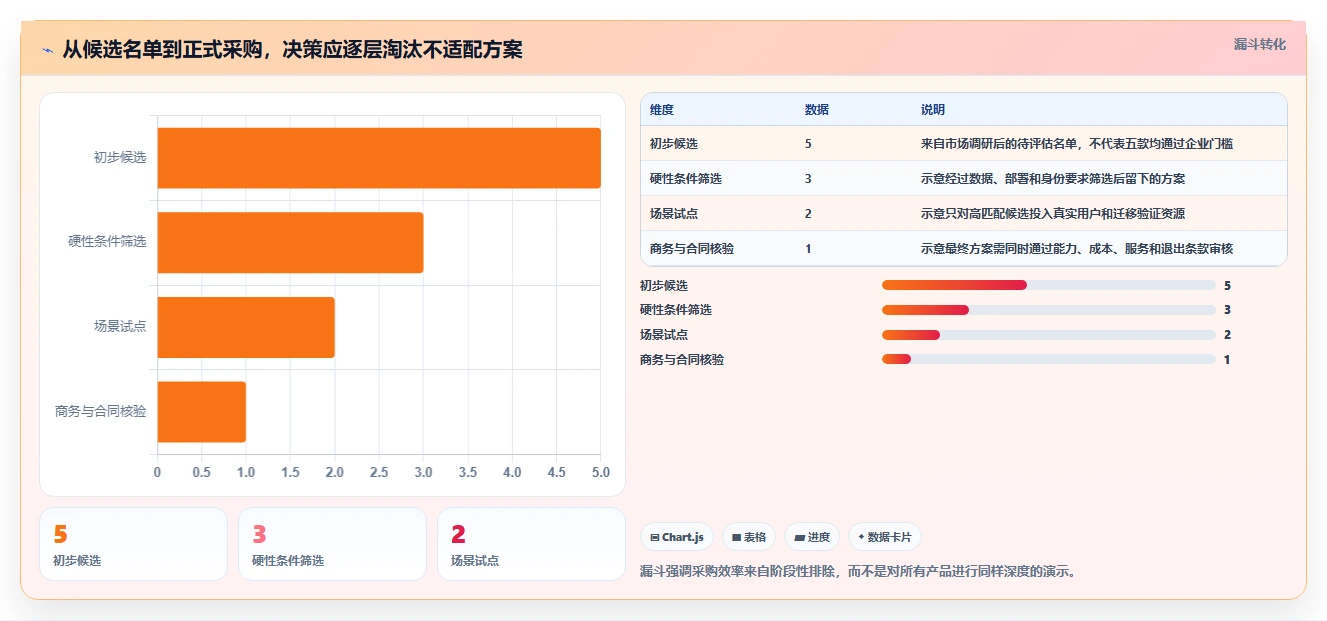Click the 场景试点 bar in the chart
Viewport: 1327px width, 621px height.
coord(246,327)
